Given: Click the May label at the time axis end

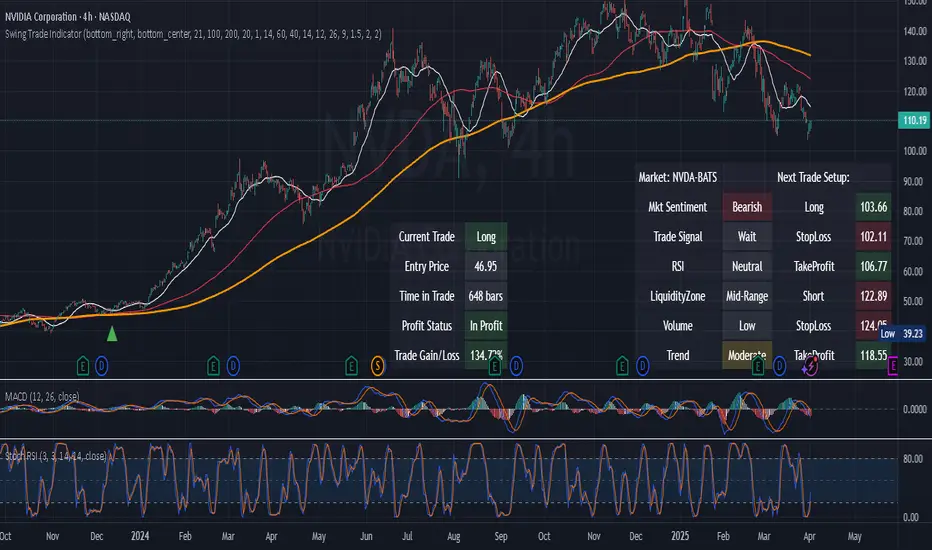Looking at the screenshot, I should click(854, 536).
